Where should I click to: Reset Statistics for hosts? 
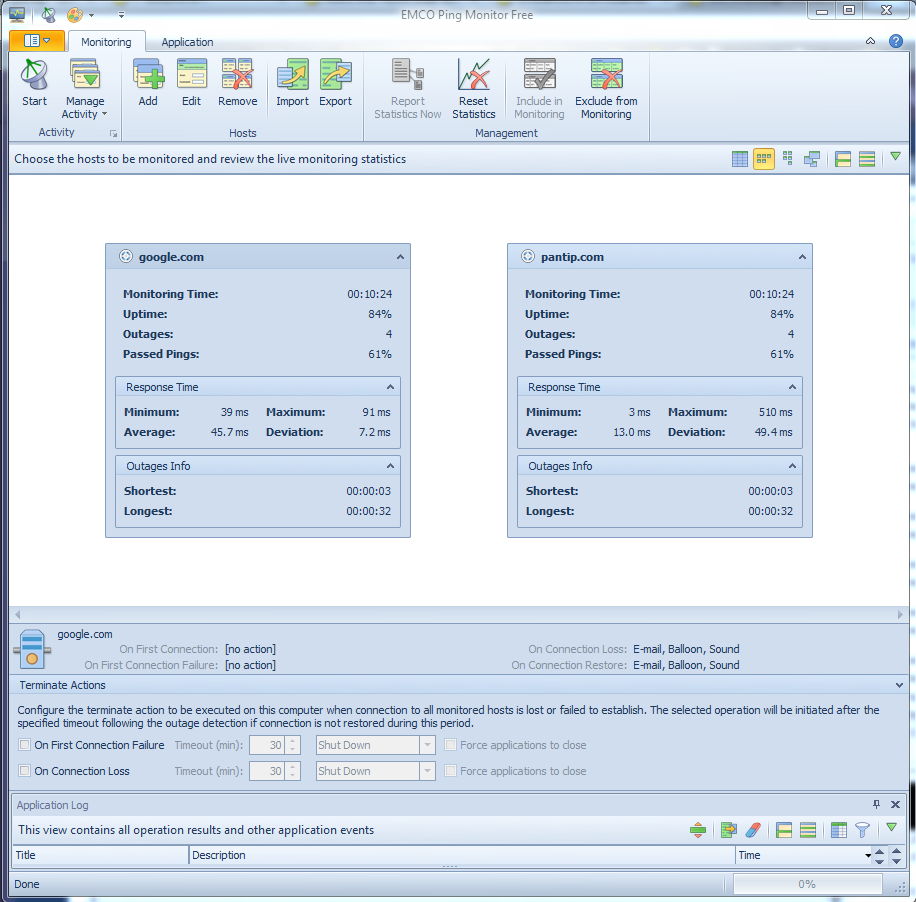coord(473,89)
